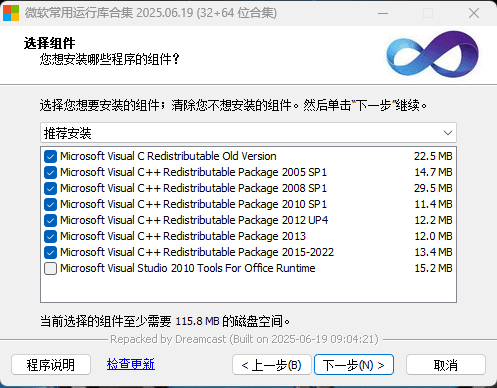Viewport: 497px width, 388px height.
Task: Uncheck Visual C++ 2012 UP4 checkbox
Action: 50,220
